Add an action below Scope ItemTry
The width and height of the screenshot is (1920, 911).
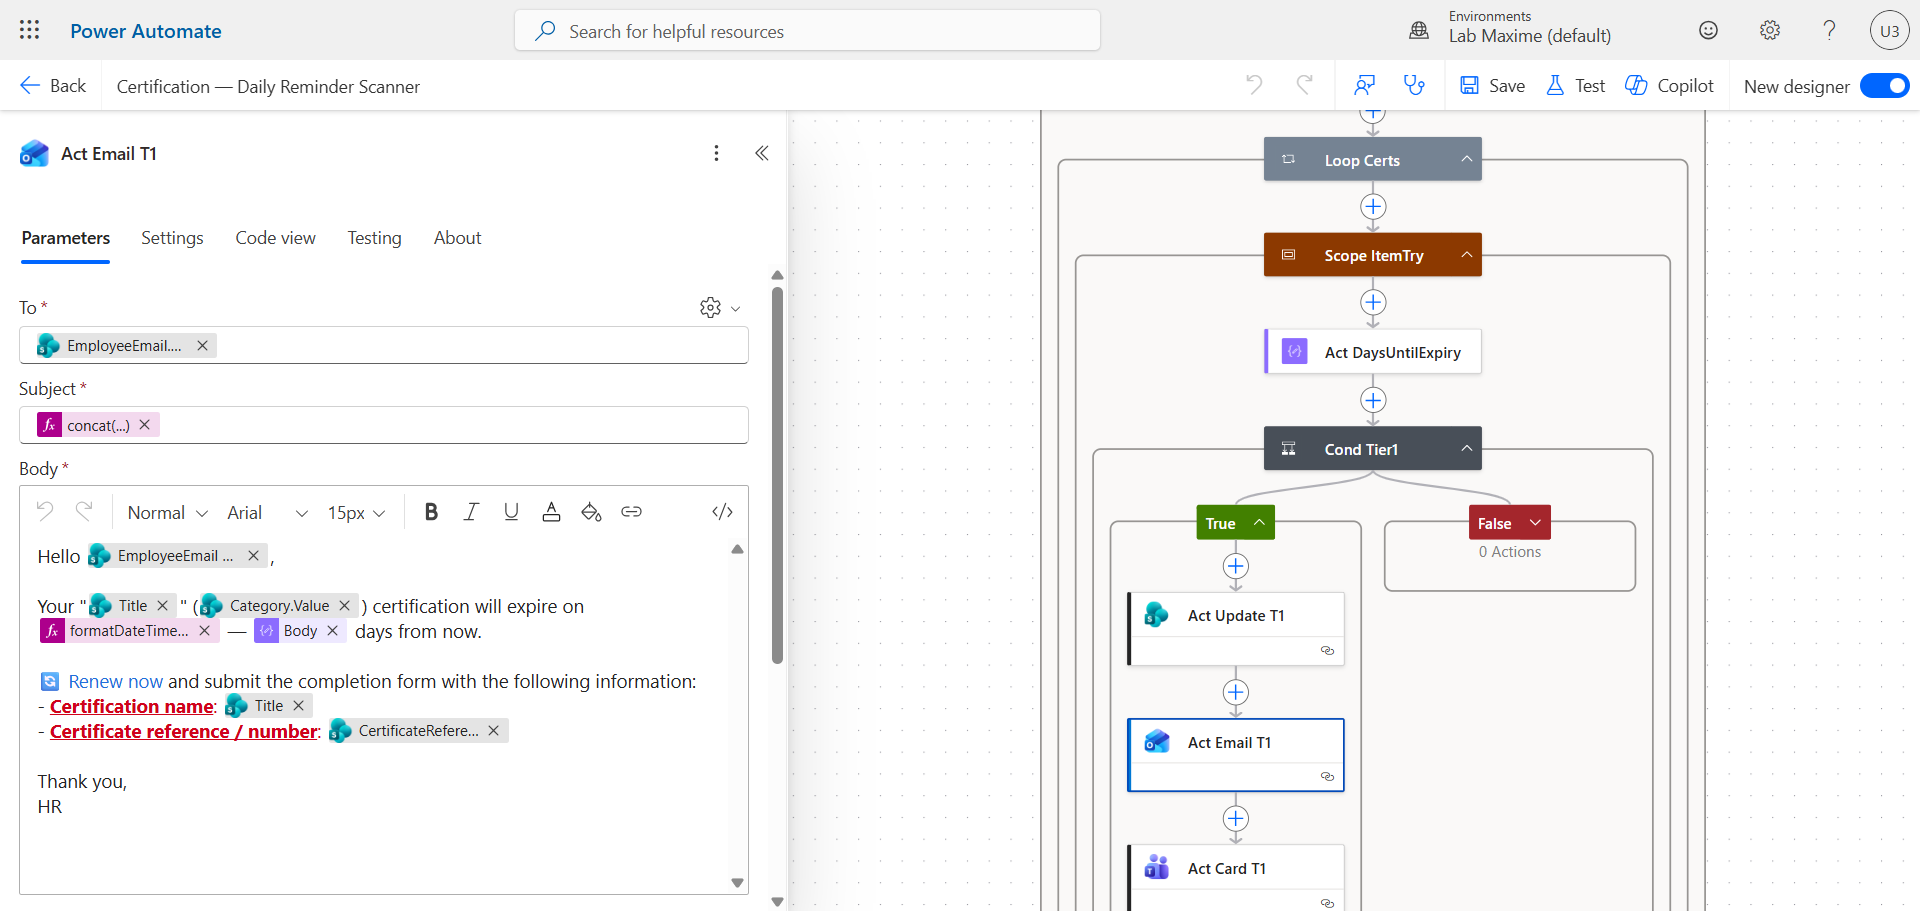tap(1373, 302)
